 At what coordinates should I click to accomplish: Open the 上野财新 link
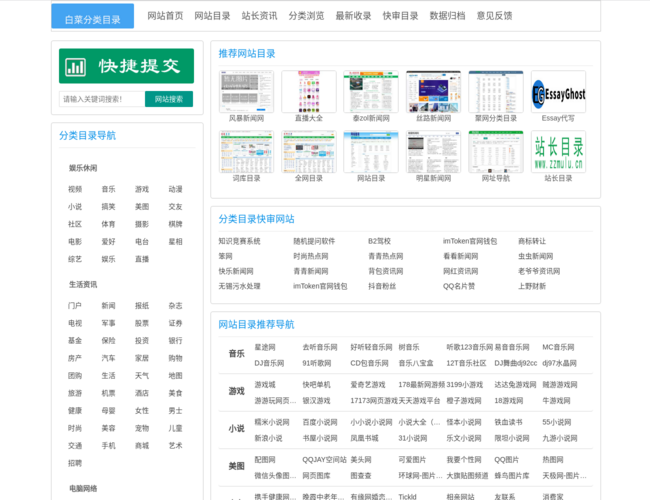click(532, 286)
